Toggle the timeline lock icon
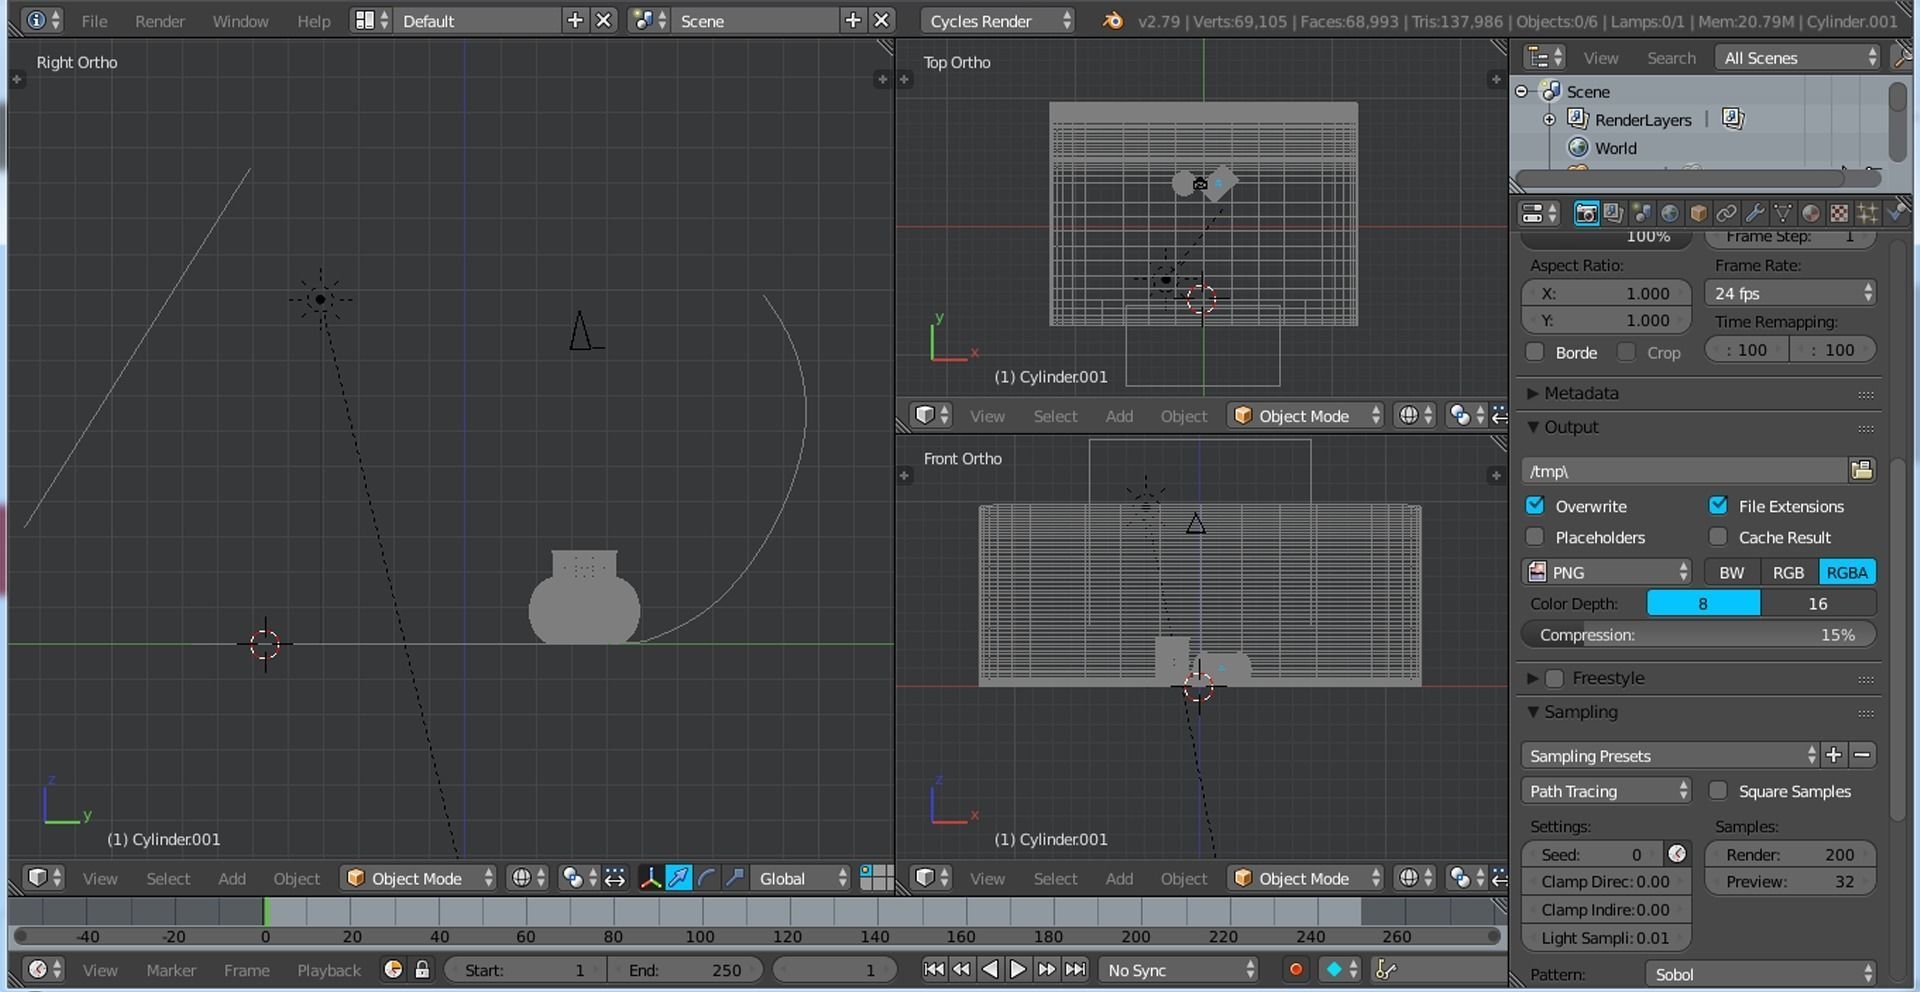The height and width of the screenshot is (992, 1920). (x=422, y=969)
